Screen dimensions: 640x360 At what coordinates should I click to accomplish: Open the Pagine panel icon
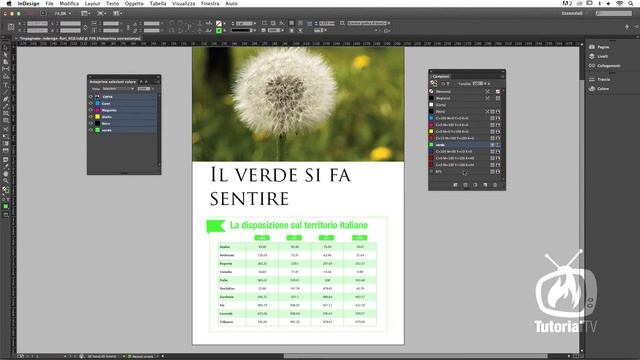point(600,47)
